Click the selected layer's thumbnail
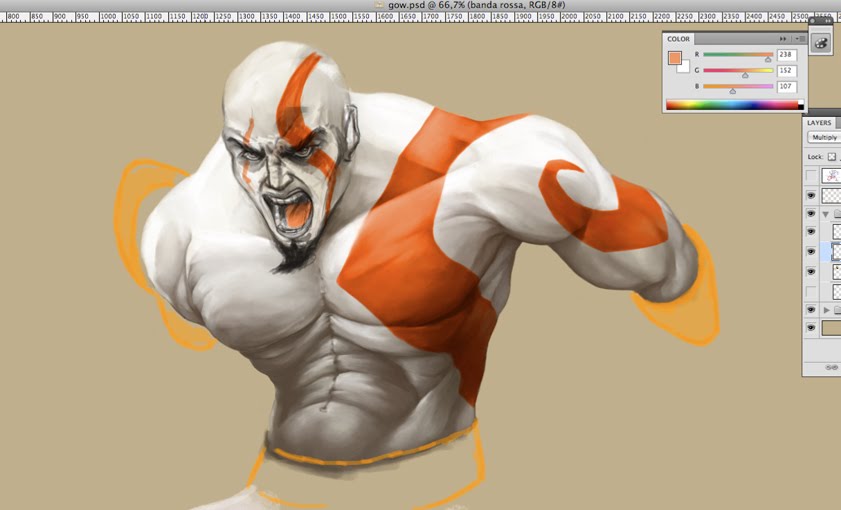Viewport: 841px width, 510px height. pyautogui.click(x=836, y=252)
